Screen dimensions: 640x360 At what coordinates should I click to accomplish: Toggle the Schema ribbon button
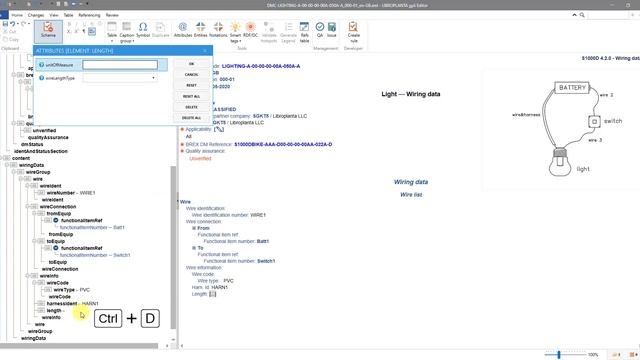(48, 31)
